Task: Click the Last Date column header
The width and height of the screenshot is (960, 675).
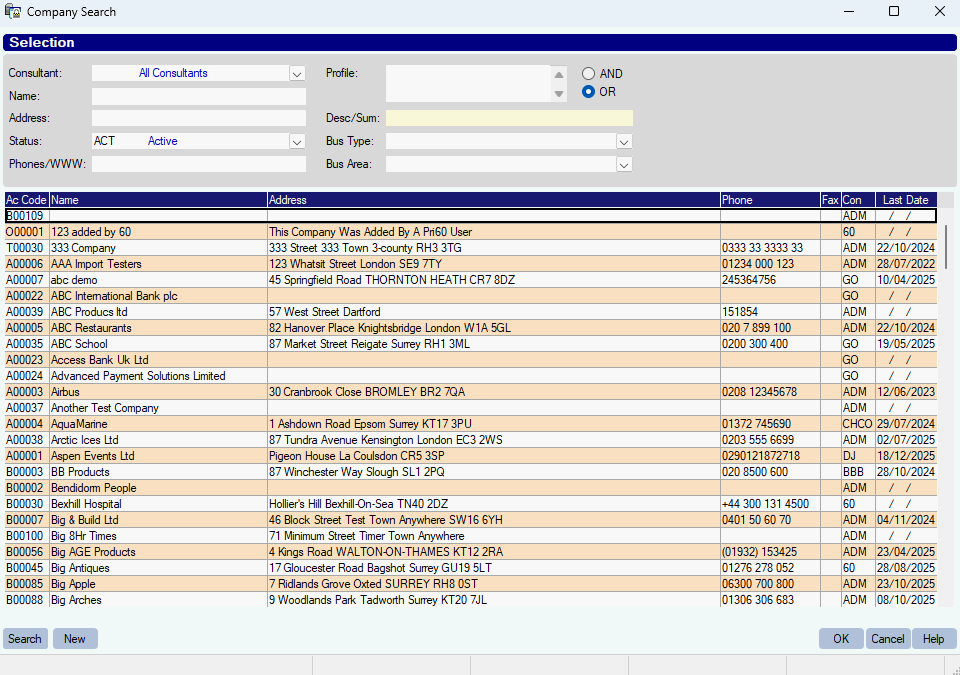Action: coord(906,200)
